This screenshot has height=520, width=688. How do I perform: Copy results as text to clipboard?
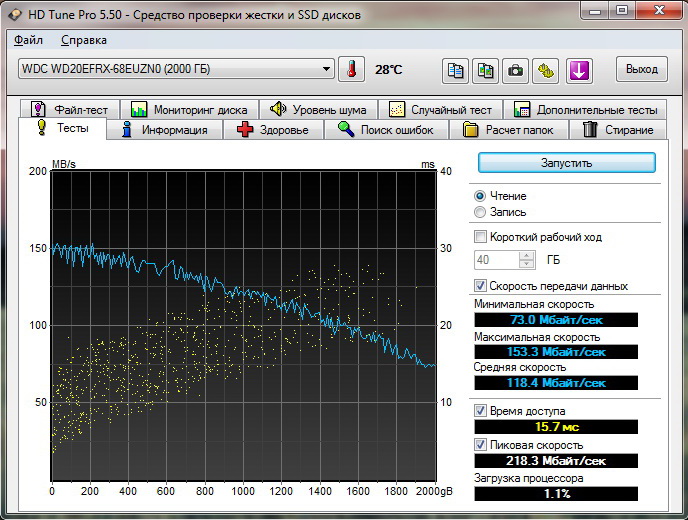455,70
